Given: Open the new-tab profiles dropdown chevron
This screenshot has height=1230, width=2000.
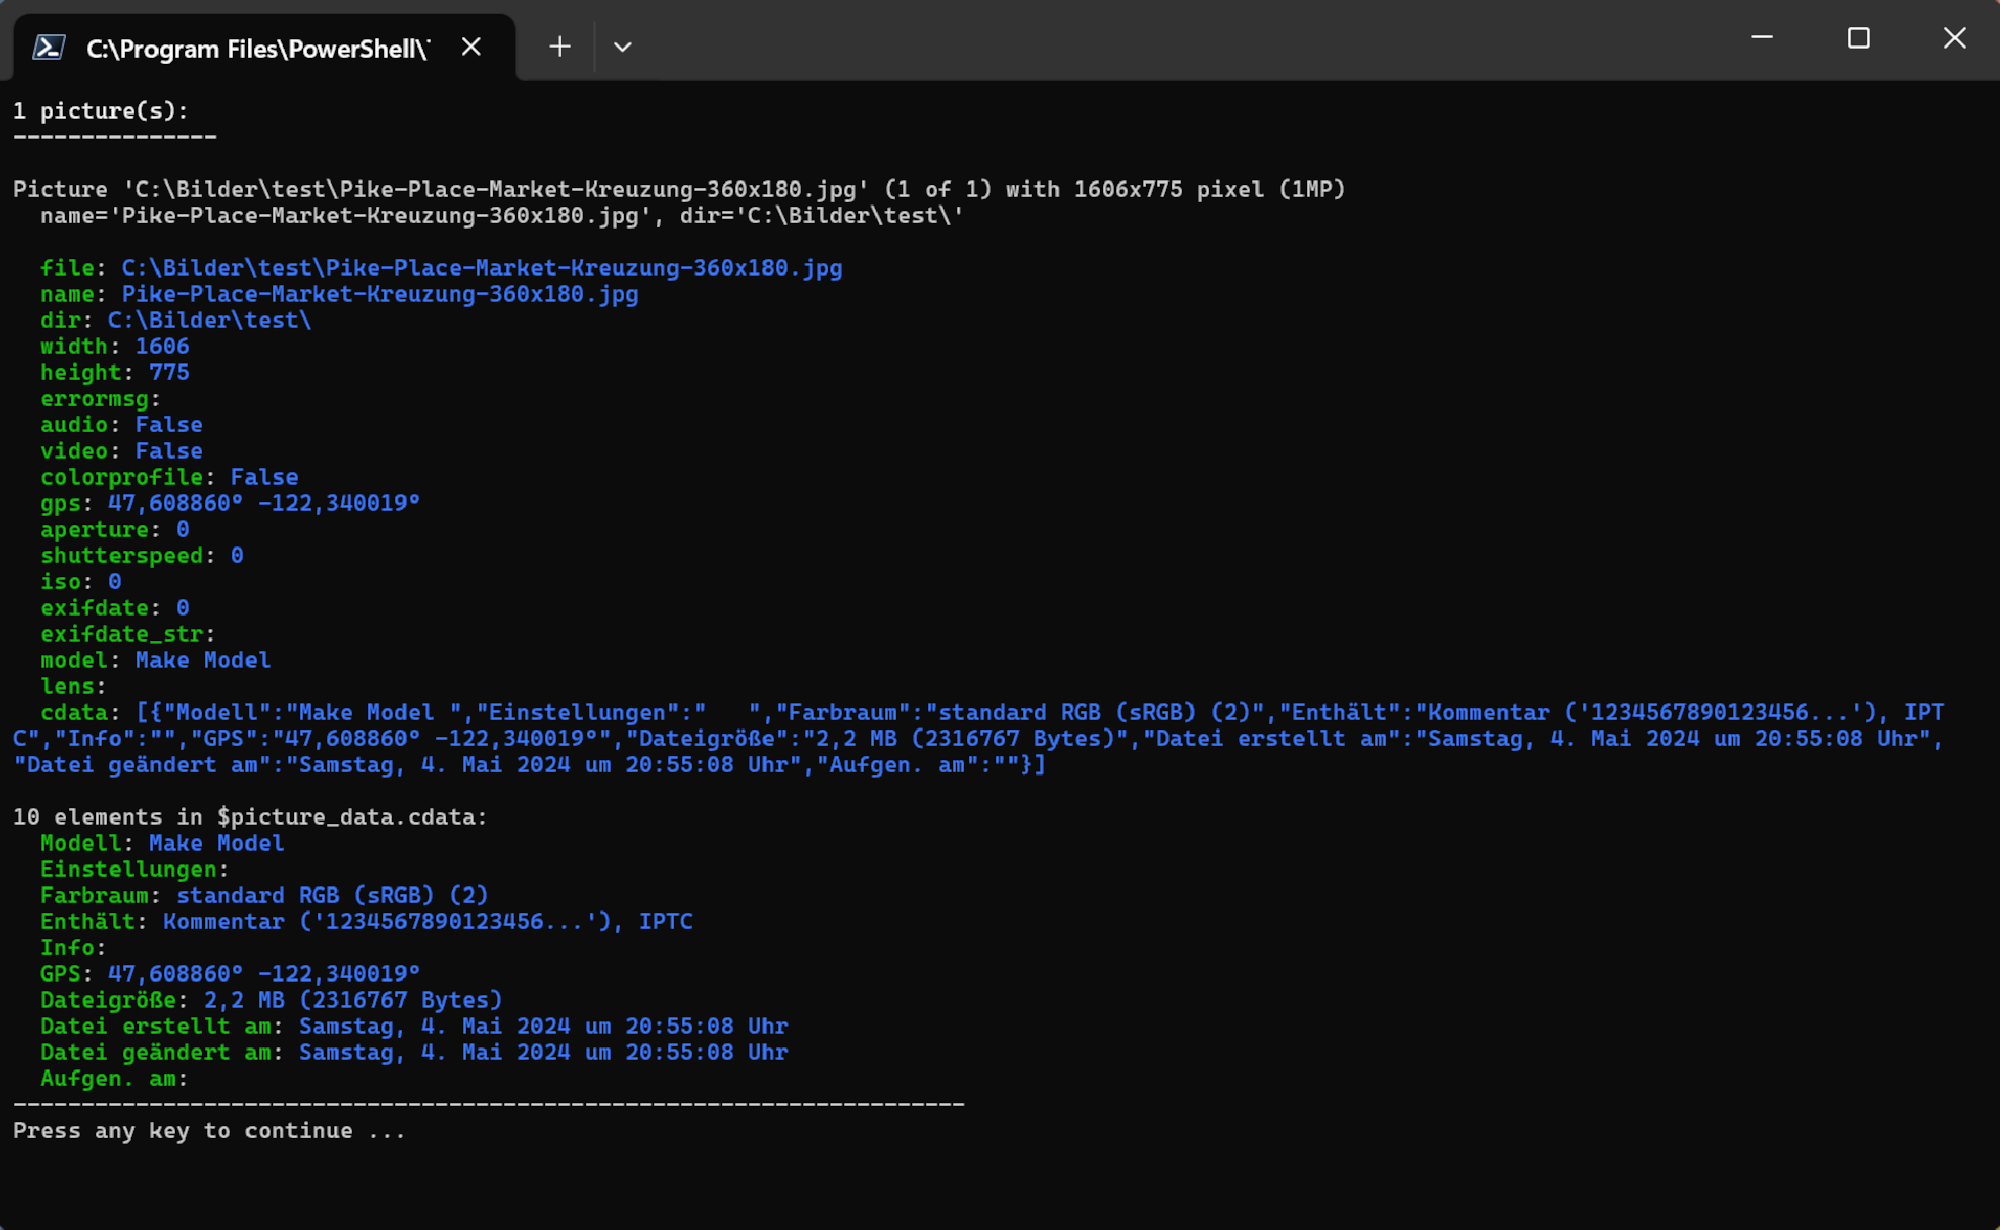Looking at the screenshot, I should pyautogui.click(x=622, y=47).
